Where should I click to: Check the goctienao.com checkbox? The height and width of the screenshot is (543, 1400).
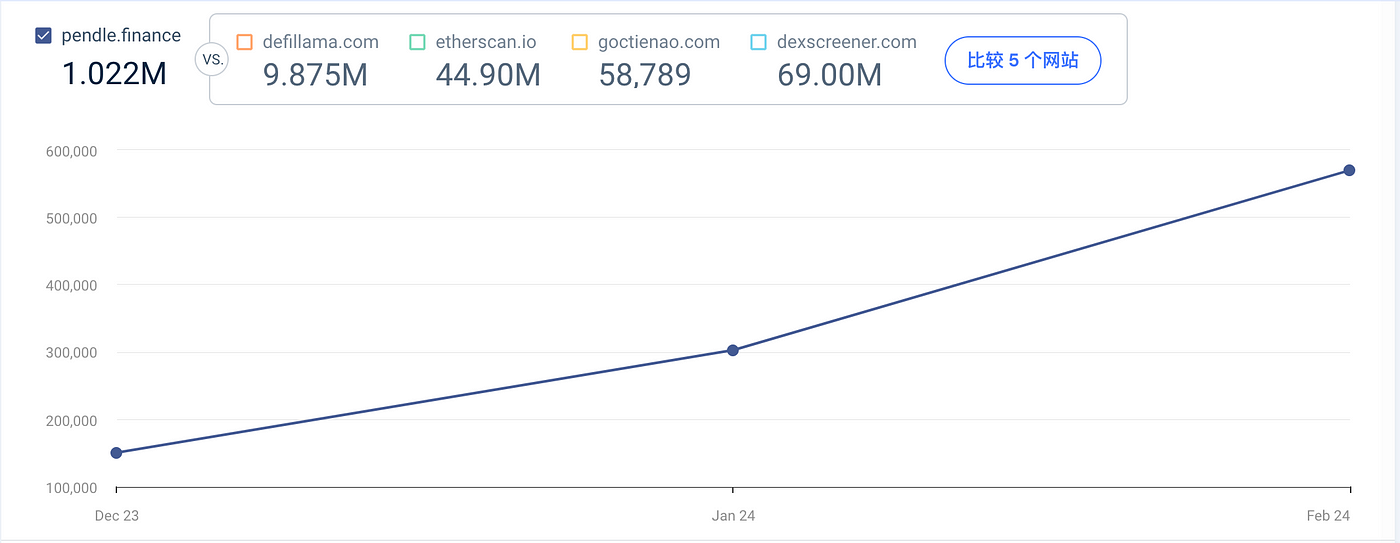pos(580,42)
